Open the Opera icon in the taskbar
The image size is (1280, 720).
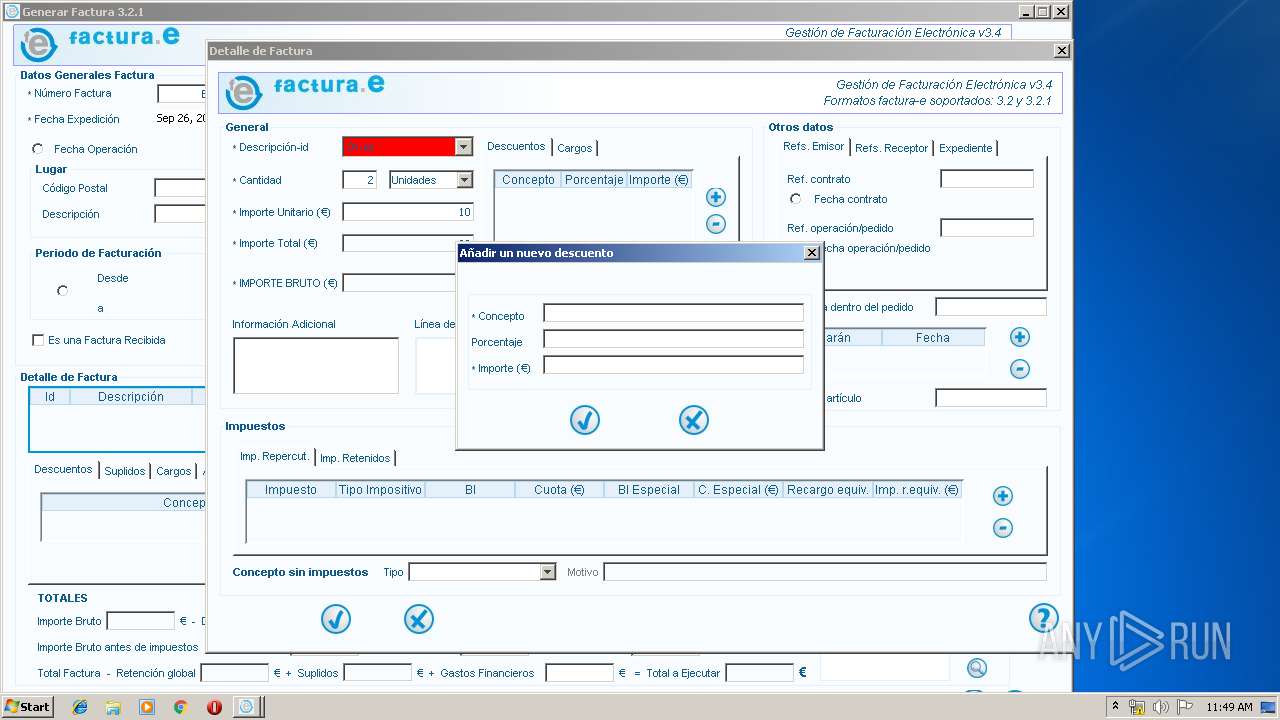tap(214, 707)
